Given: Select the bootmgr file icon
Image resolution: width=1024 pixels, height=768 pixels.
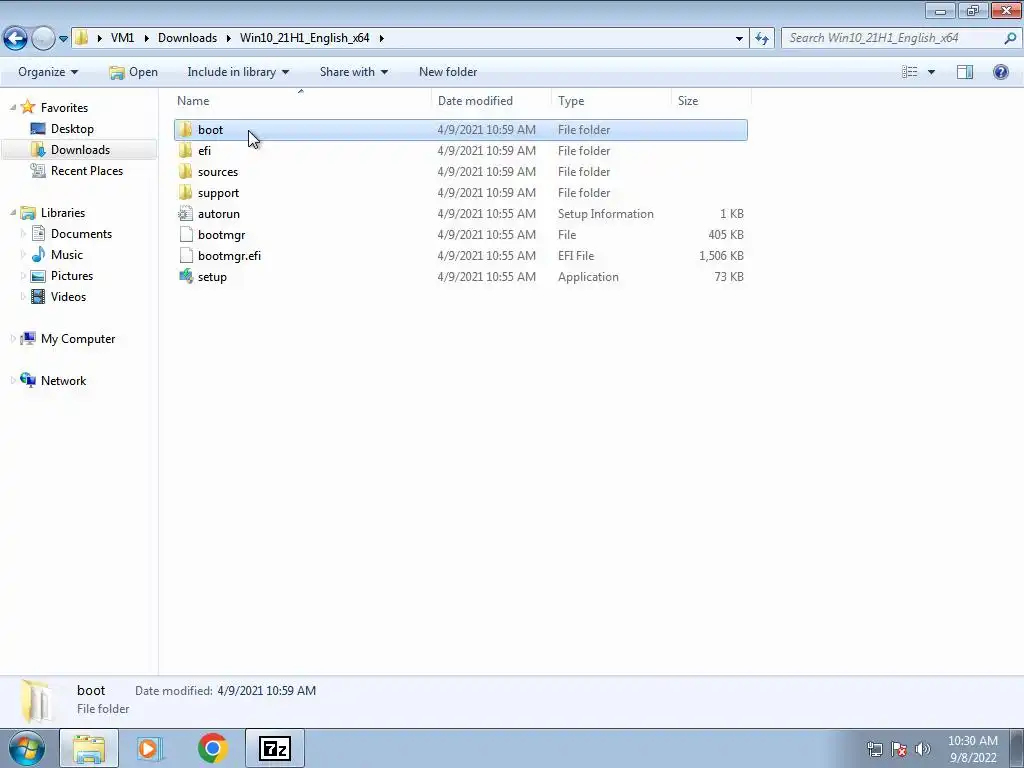Looking at the screenshot, I should click(x=185, y=234).
